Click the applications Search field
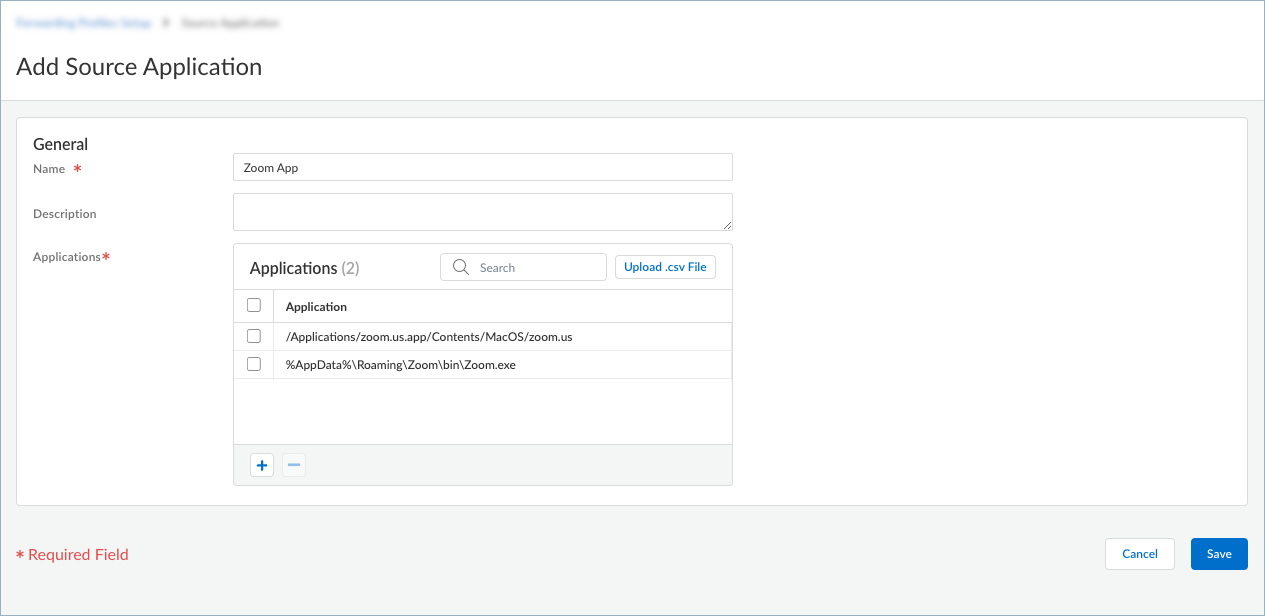Image resolution: width=1265 pixels, height=616 pixels. [535, 267]
